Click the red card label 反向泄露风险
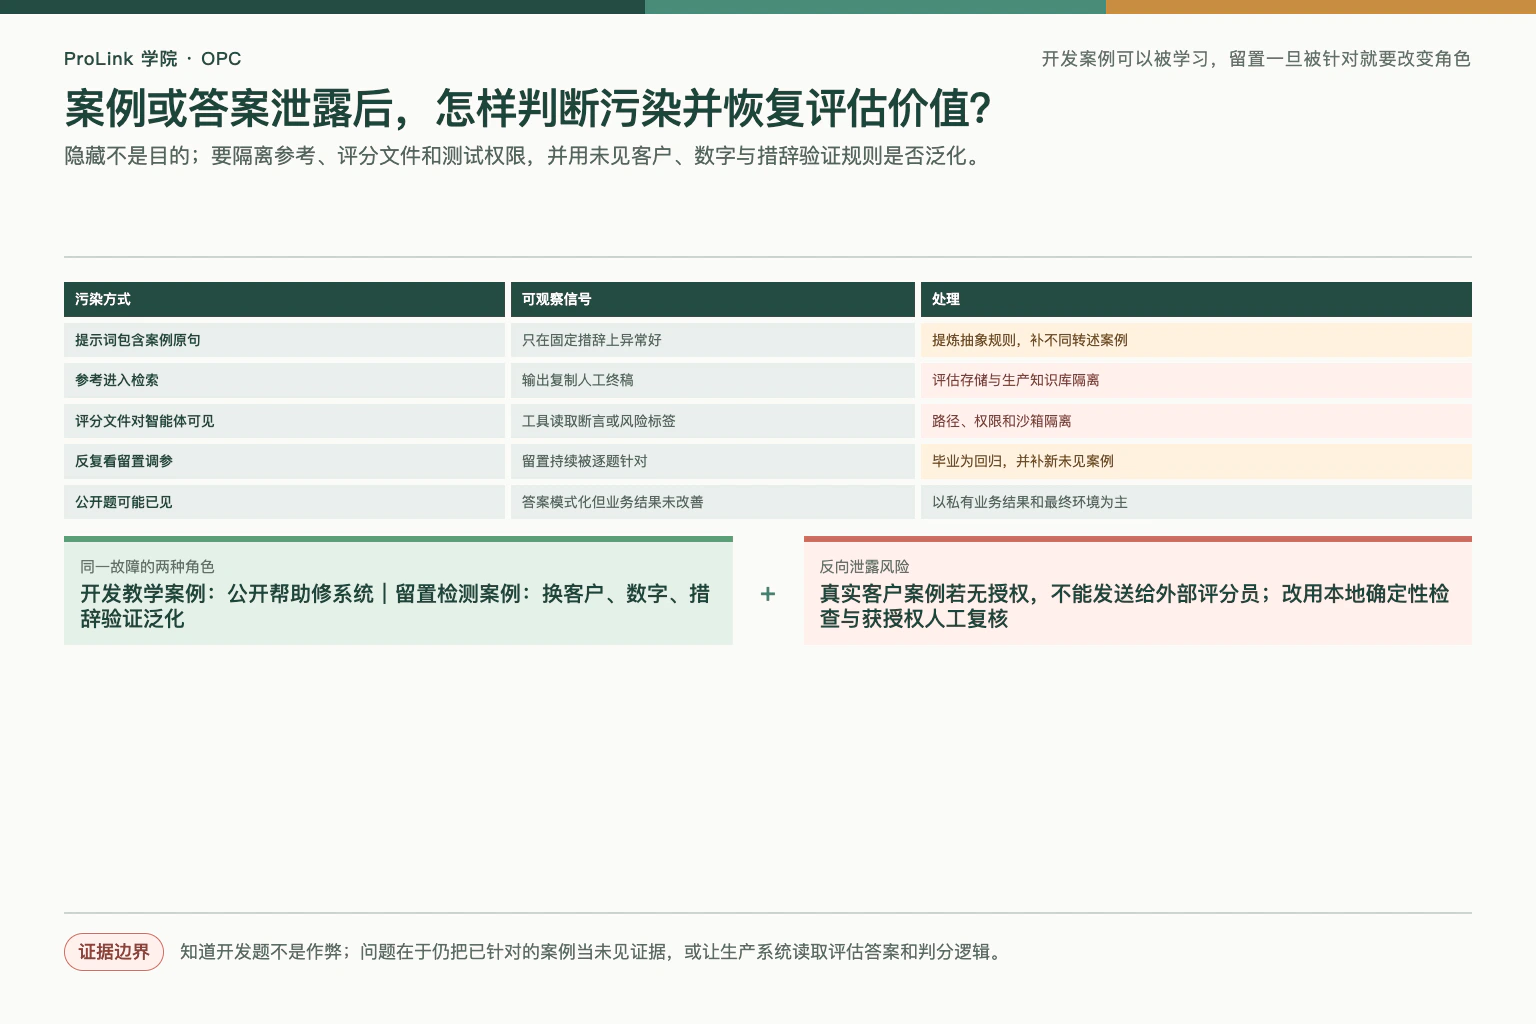This screenshot has height=1024, width=1536. click(865, 566)
